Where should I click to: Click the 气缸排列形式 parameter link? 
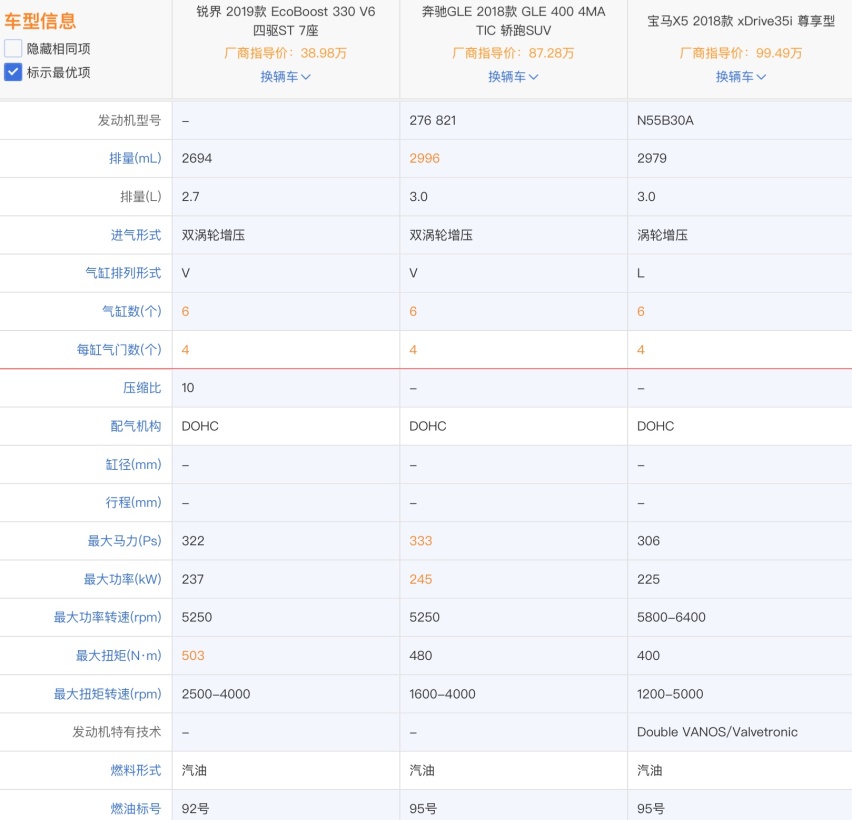pyautogui.click(x=123, y=273)
